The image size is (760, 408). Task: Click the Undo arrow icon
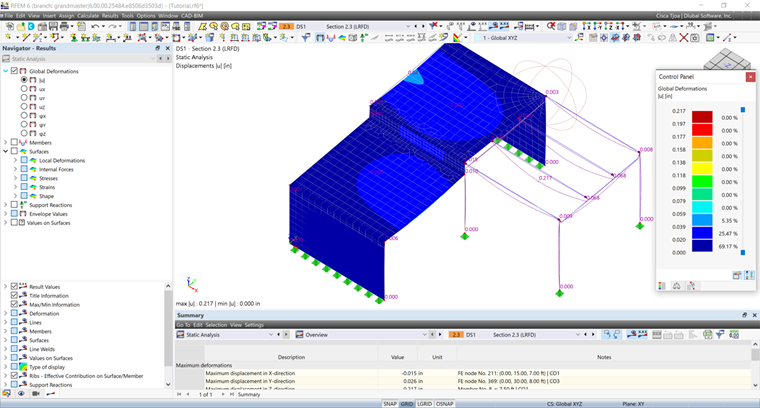95,26
